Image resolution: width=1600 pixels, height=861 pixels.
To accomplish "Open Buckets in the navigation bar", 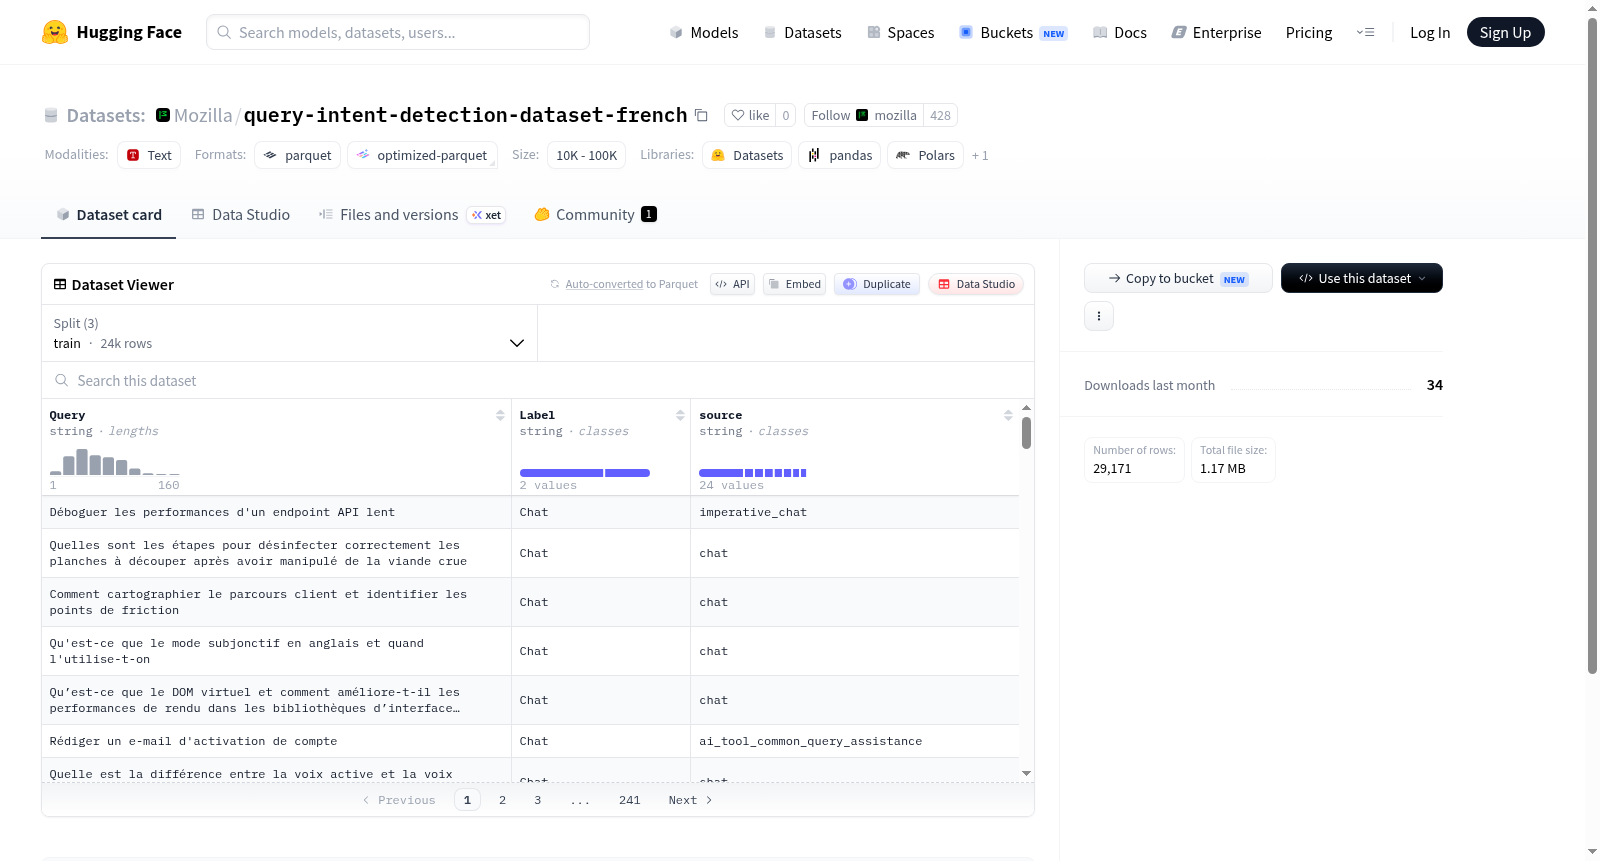I will (1013, 33).
